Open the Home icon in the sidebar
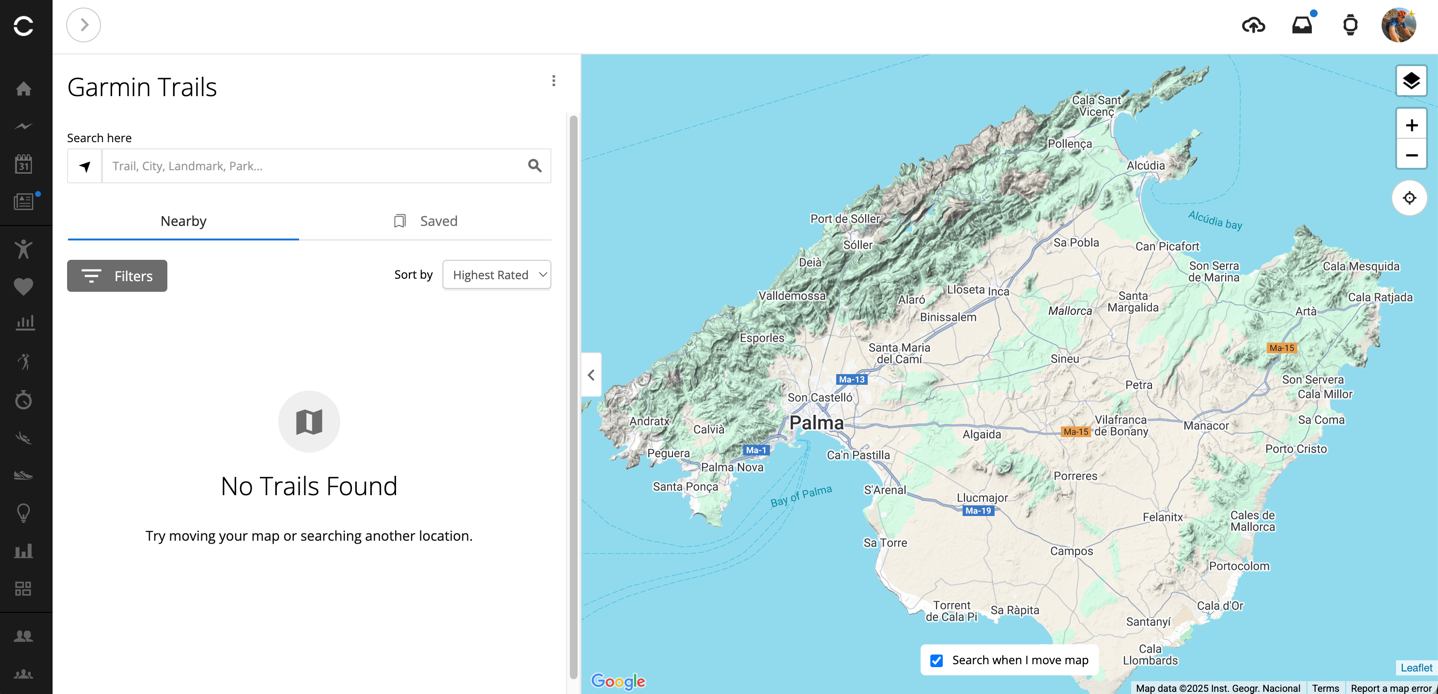The image size is (1438, 694). [24, 89]
